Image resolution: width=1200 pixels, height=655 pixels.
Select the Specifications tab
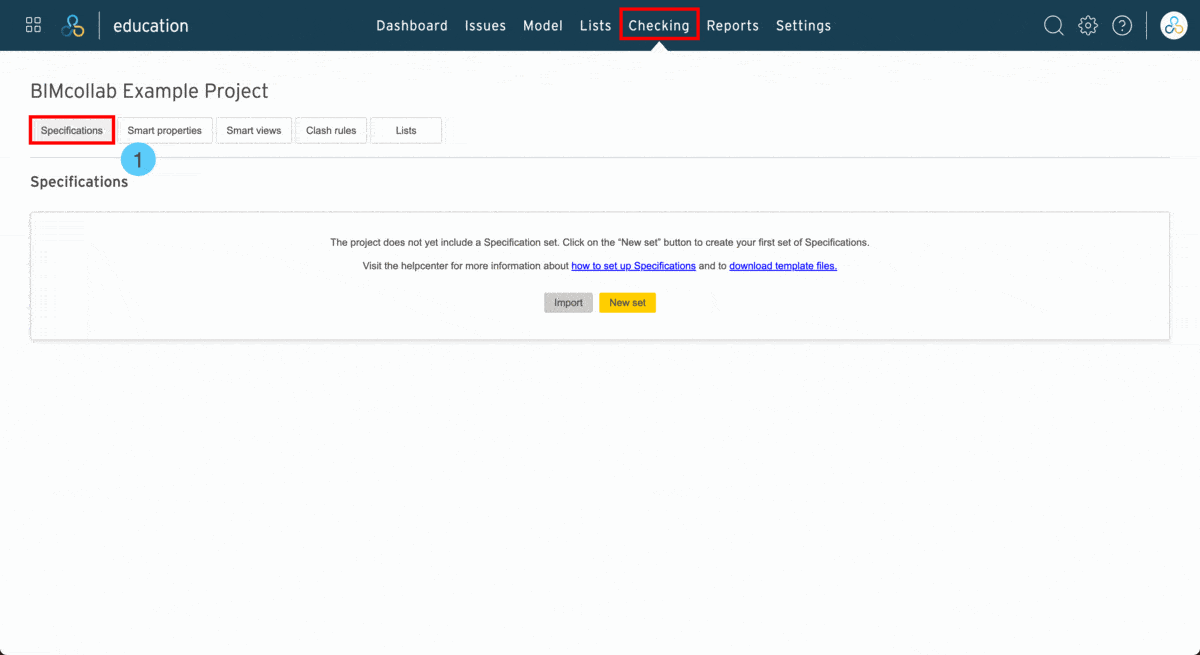[71, 130]
